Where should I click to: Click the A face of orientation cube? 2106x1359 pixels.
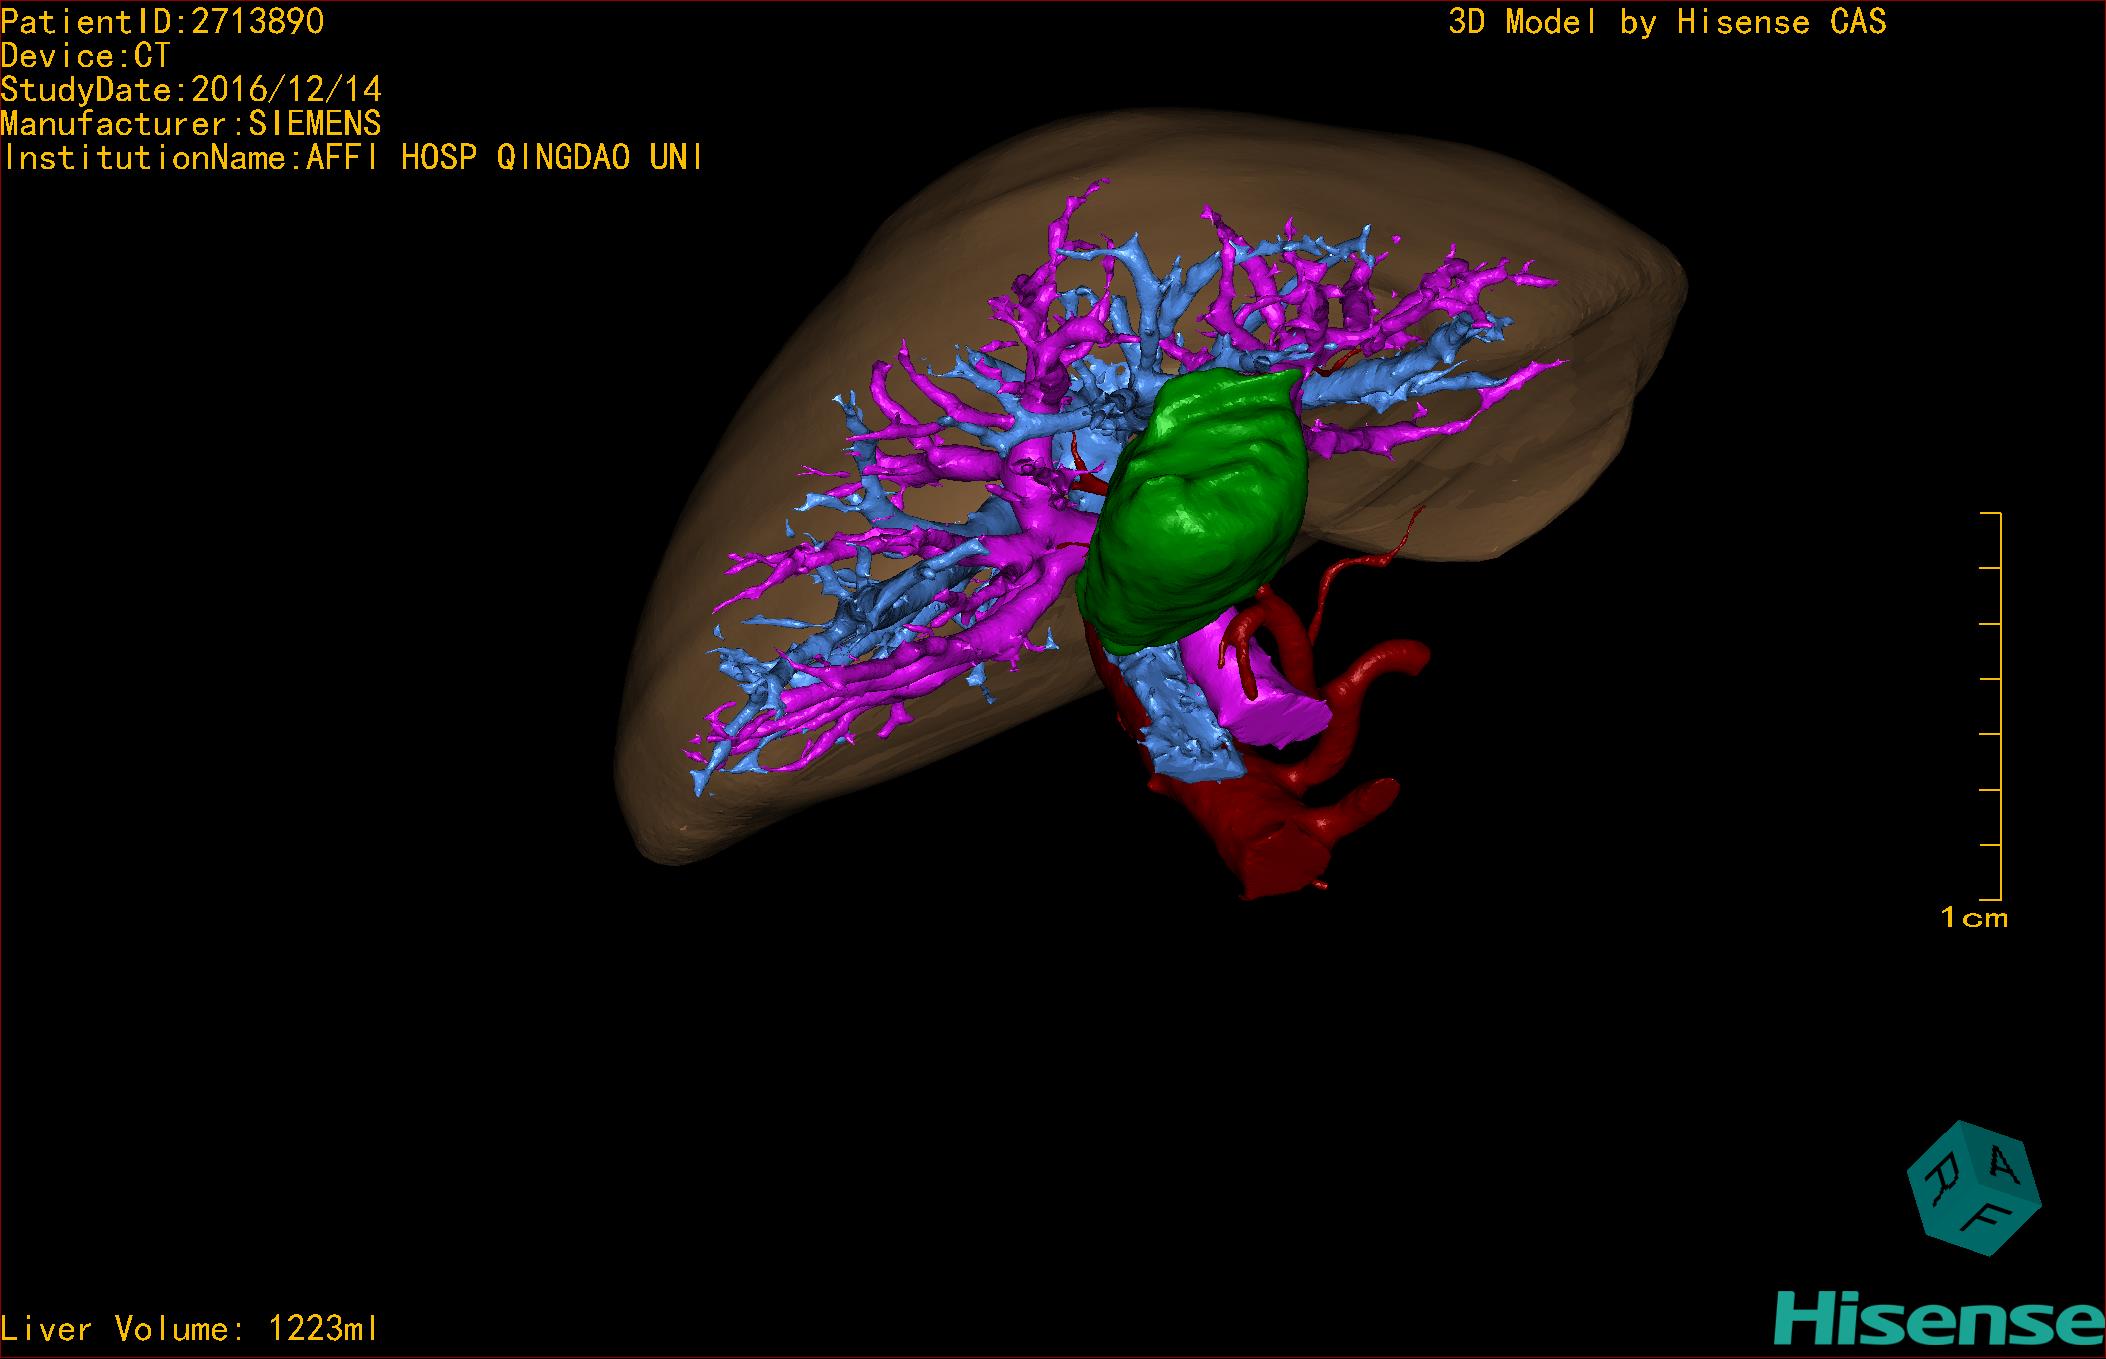click(2002, 1162)
